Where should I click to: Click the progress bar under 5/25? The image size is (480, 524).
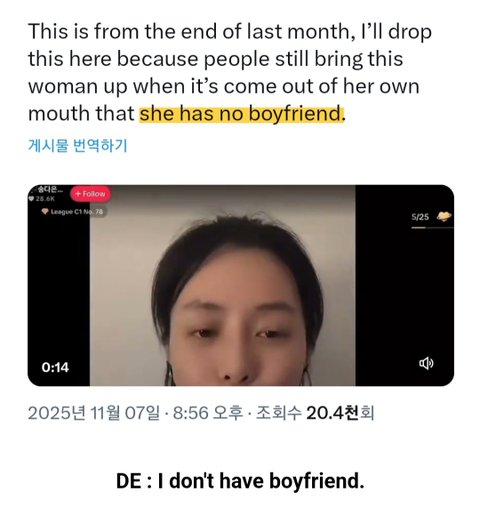click(432, 228)
